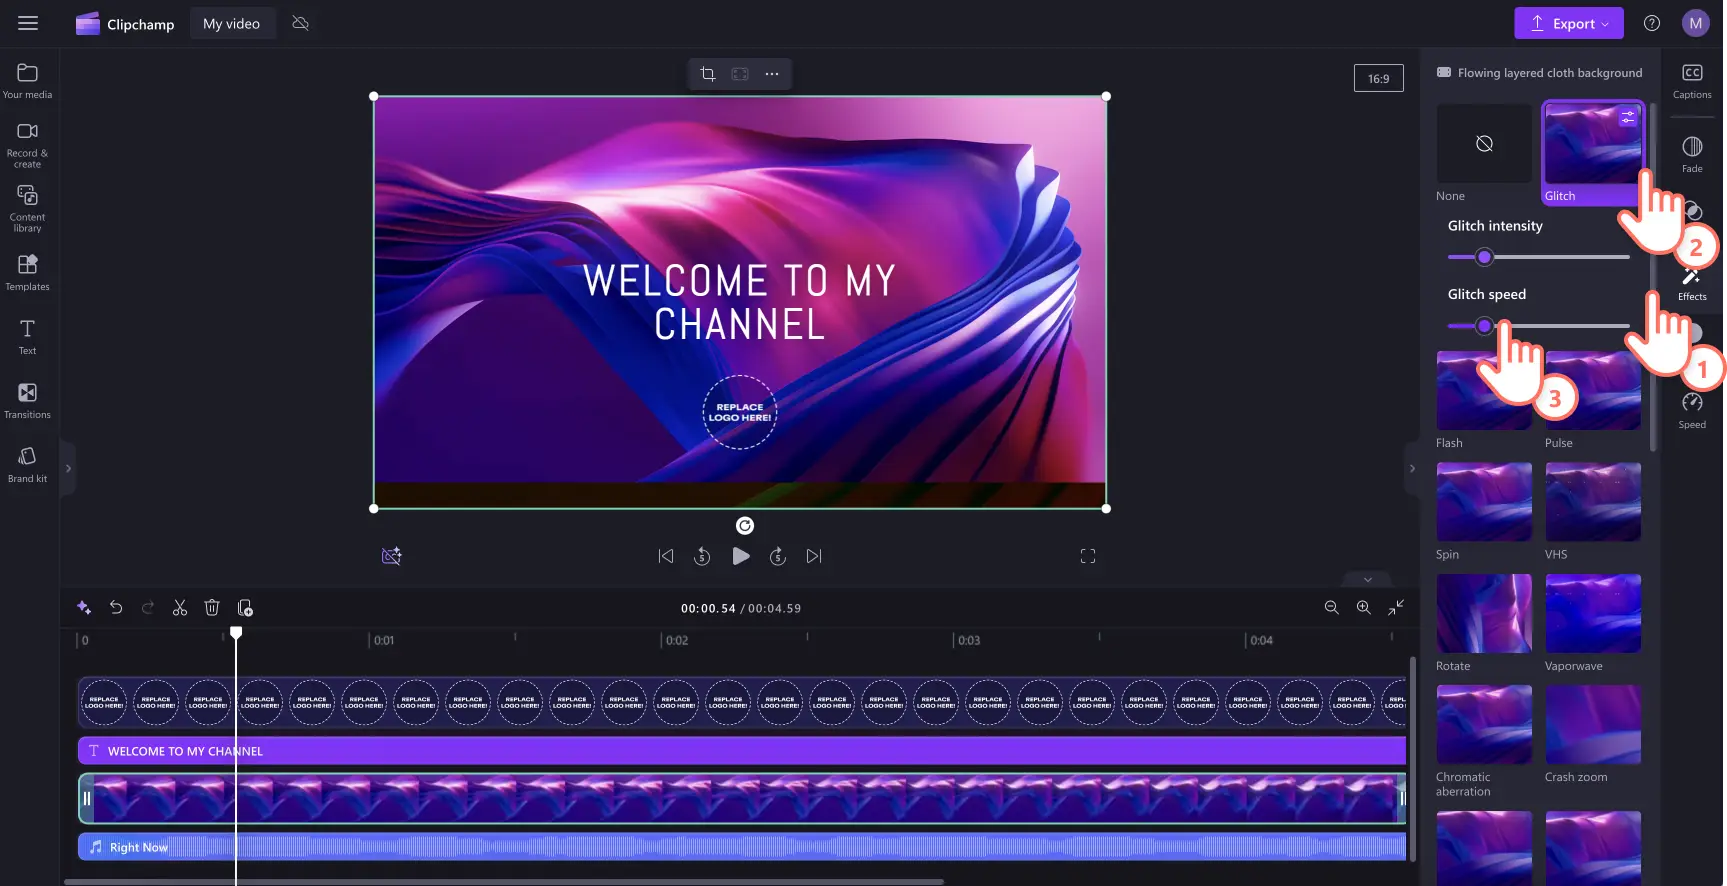The image size is (1727, 886).
Task: Enable the VHS effect
Action: point(1592,502)
